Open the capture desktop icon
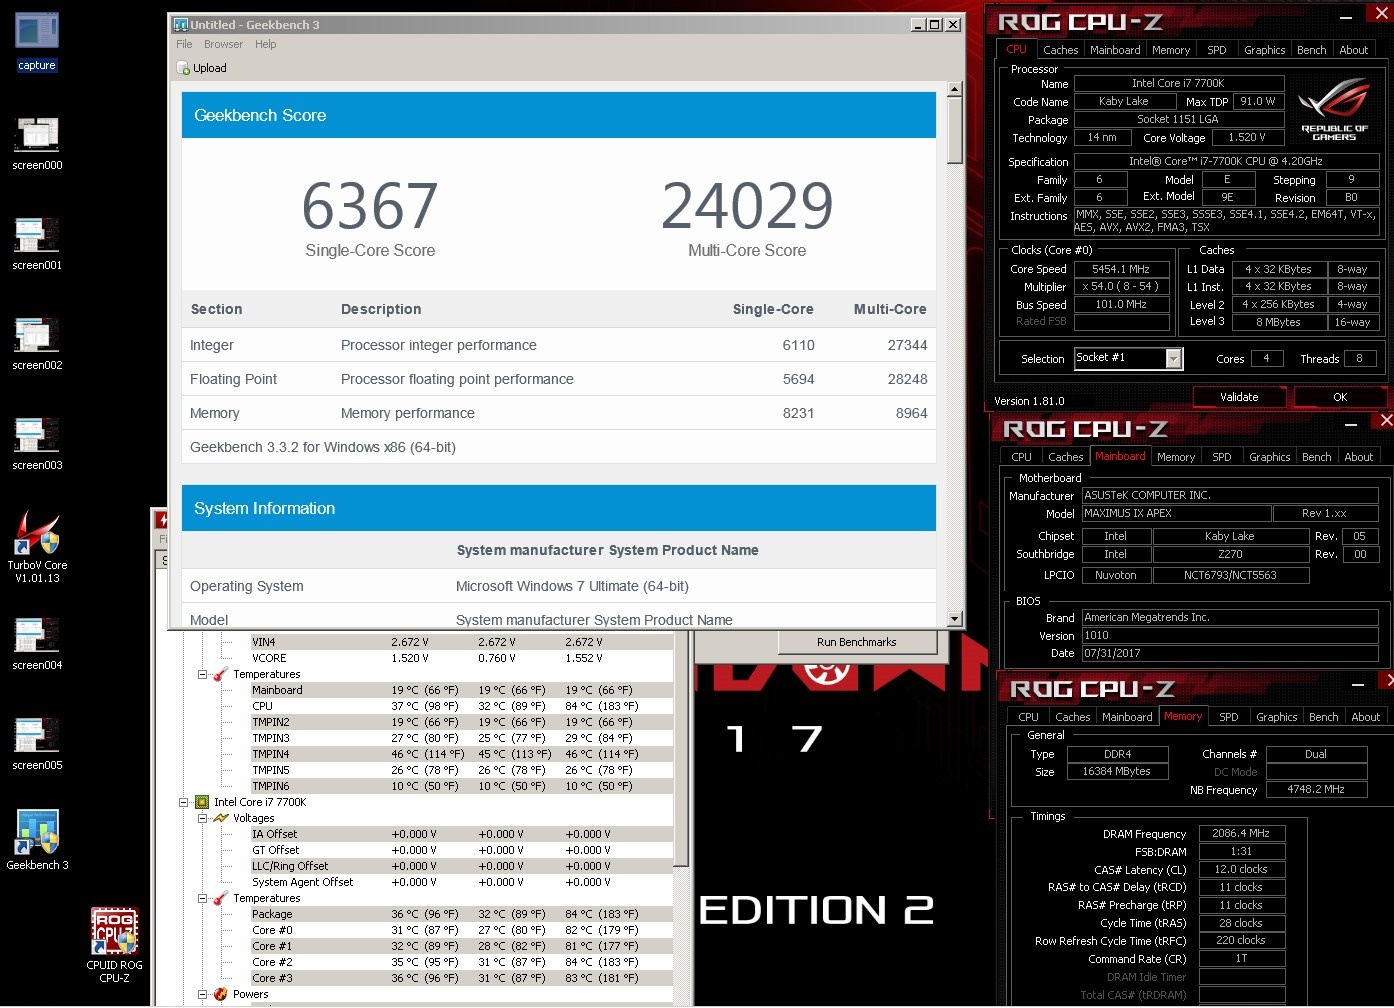The image size is (1394, 1008). click(37, 41)
